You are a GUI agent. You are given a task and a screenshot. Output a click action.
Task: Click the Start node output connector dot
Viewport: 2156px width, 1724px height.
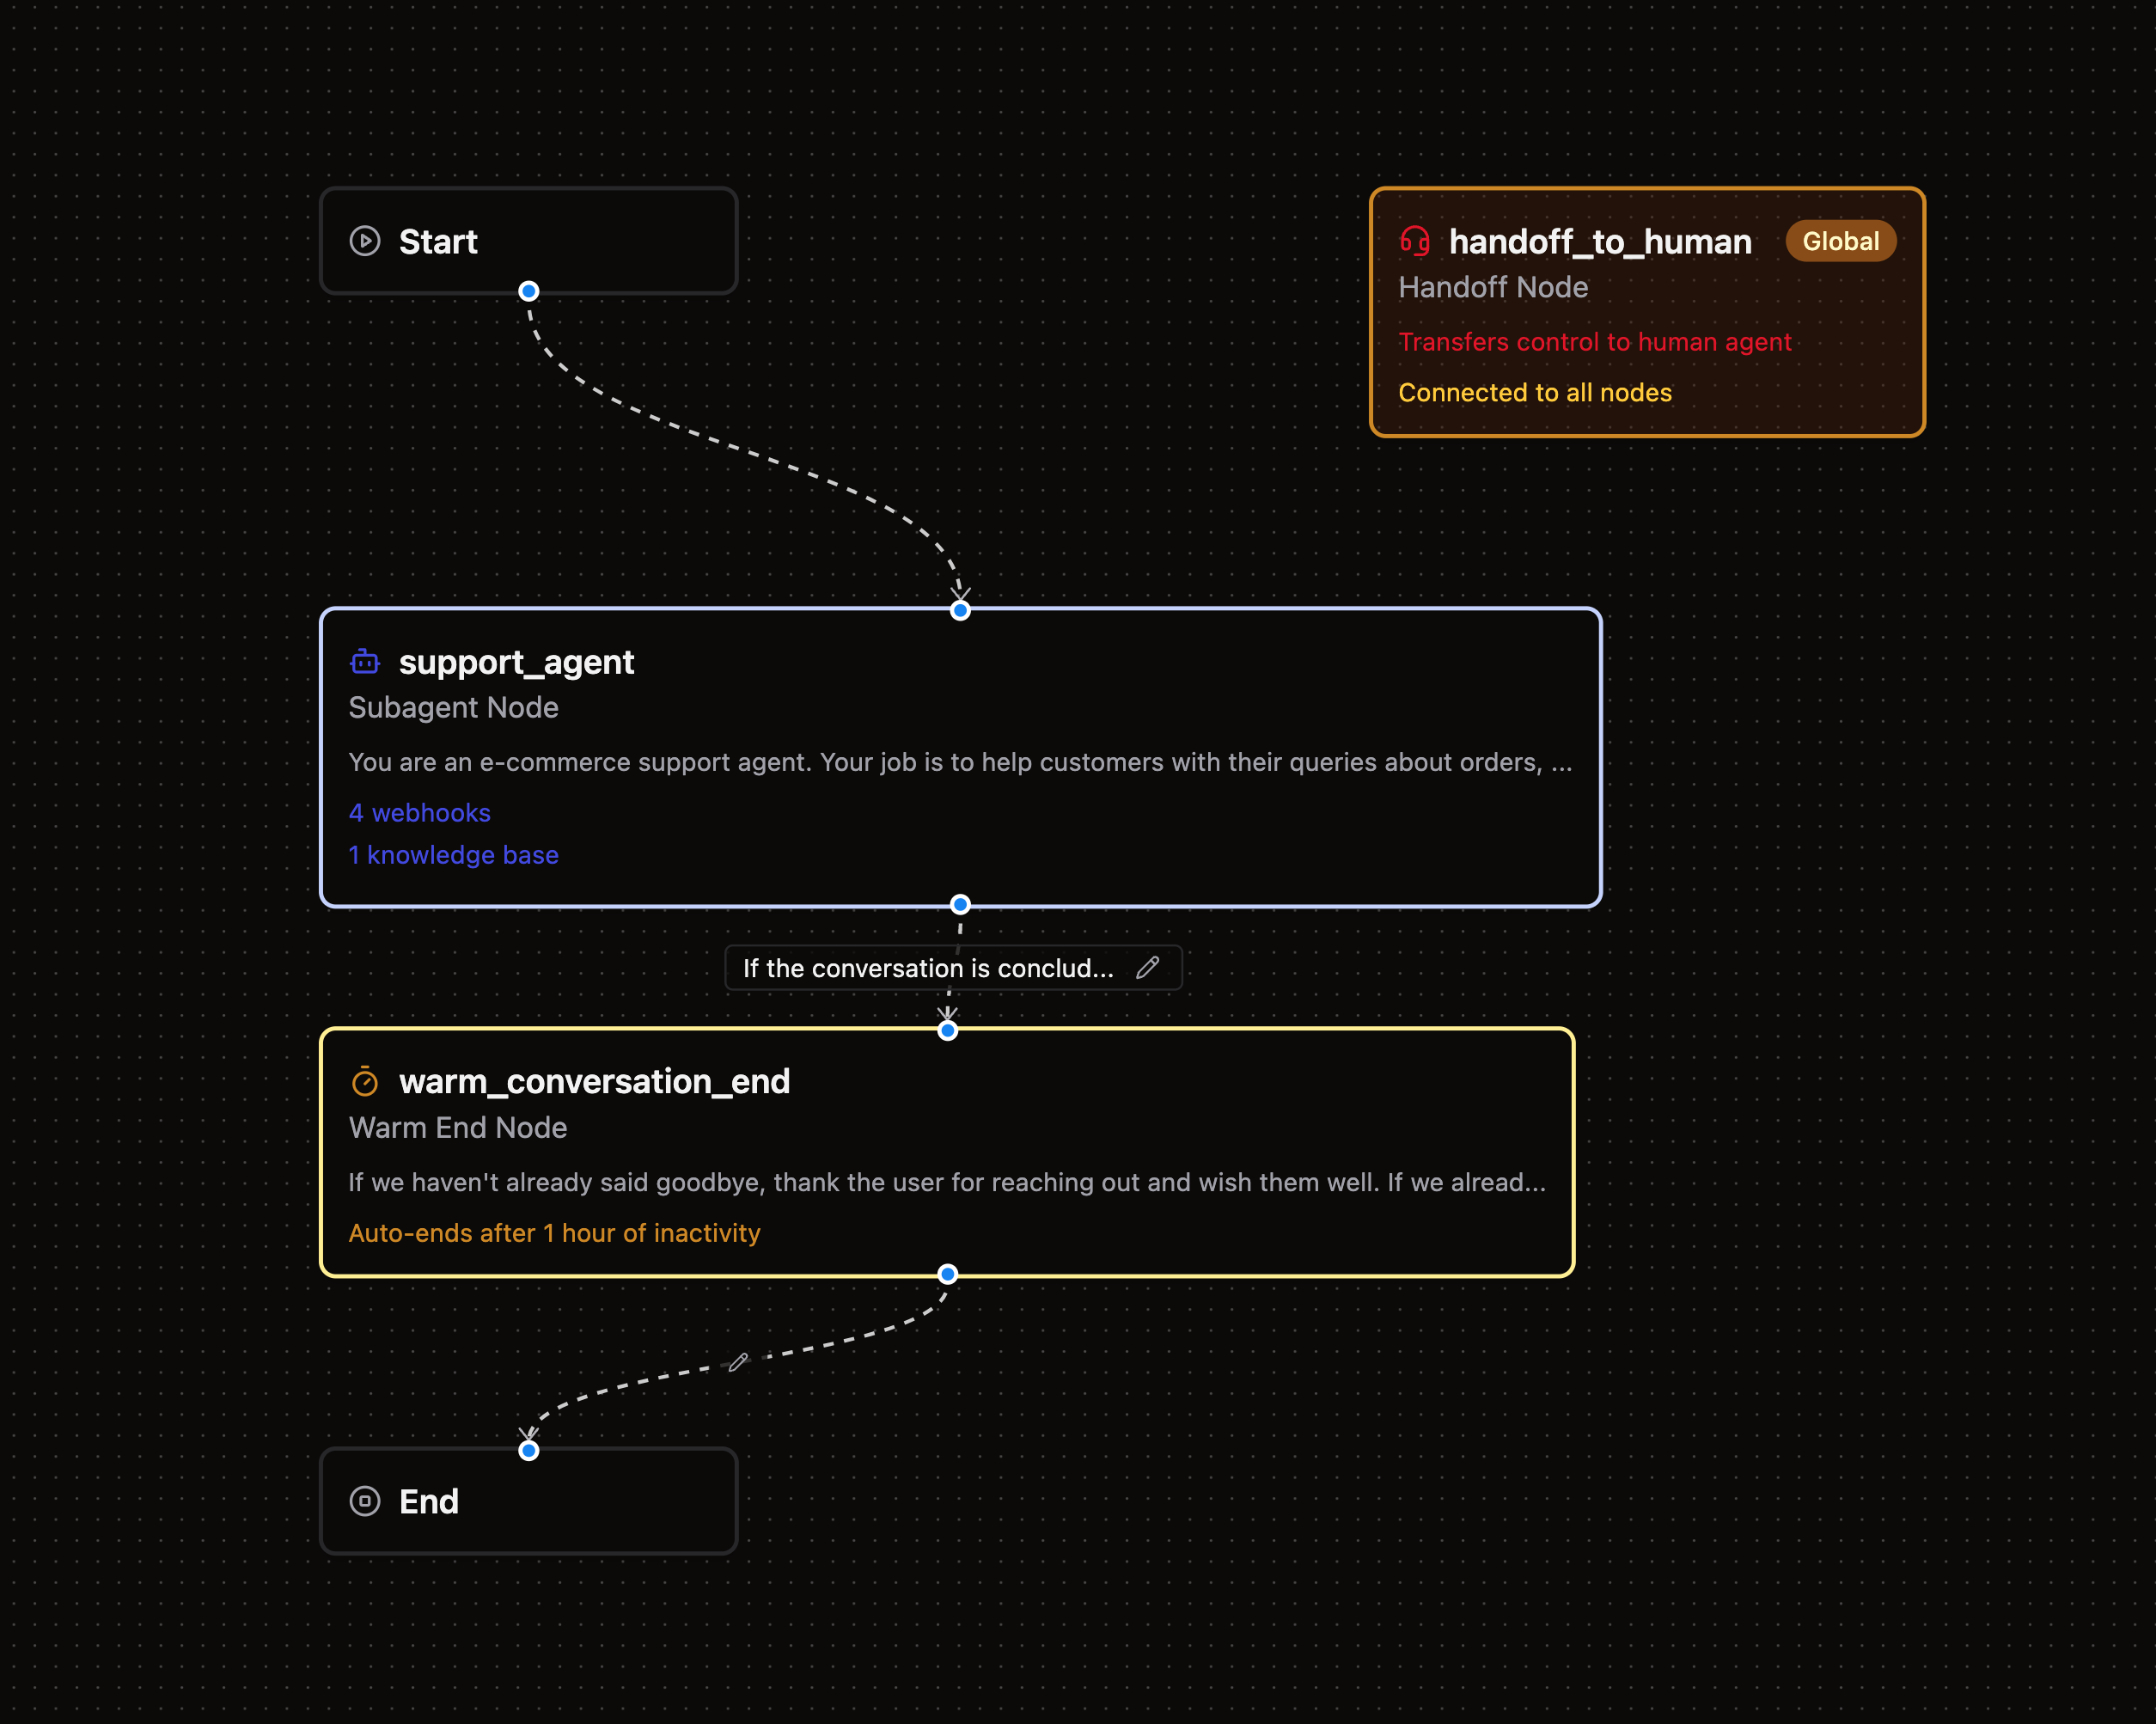tap(529, 291)
